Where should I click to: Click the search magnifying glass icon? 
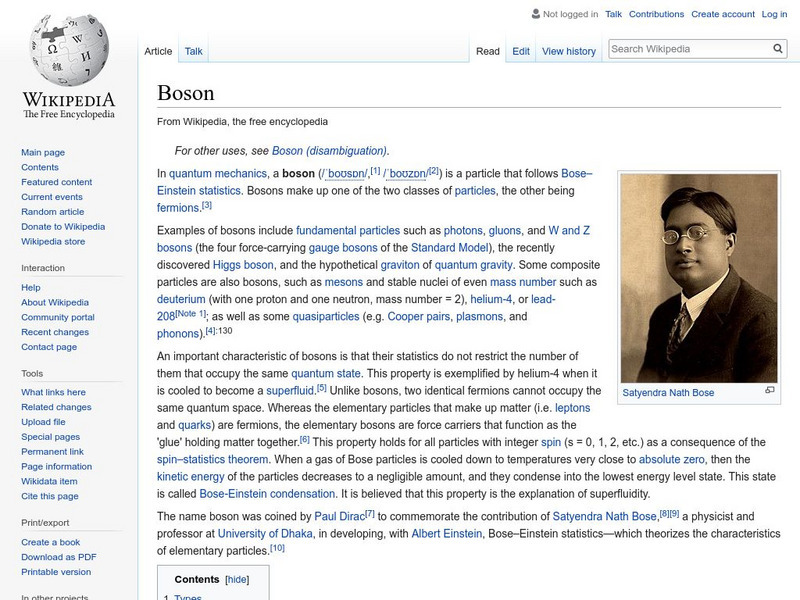[778, 49]
